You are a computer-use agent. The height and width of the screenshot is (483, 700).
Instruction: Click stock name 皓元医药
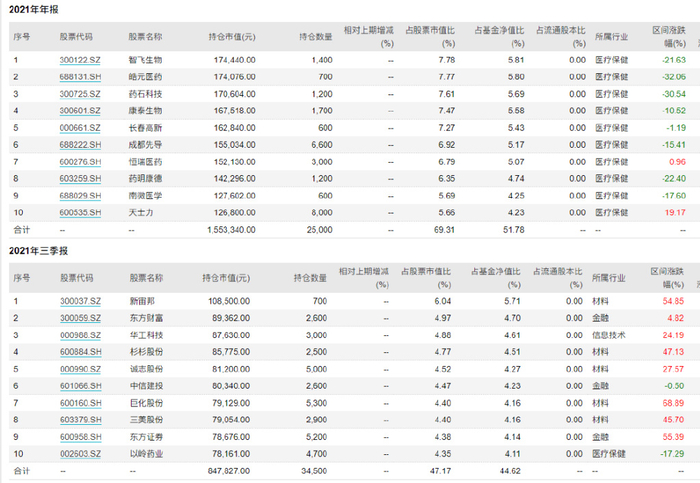pyautogui.click(x=145, y=77)
